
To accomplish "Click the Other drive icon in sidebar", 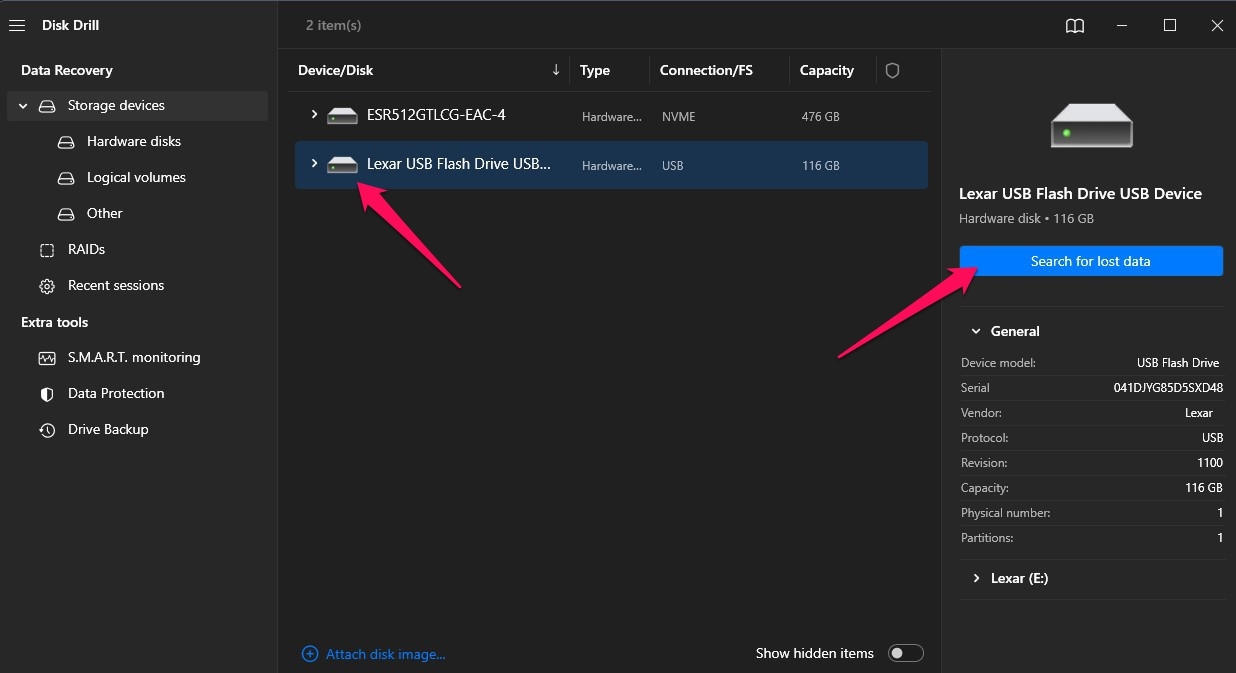I will point(66,214).
